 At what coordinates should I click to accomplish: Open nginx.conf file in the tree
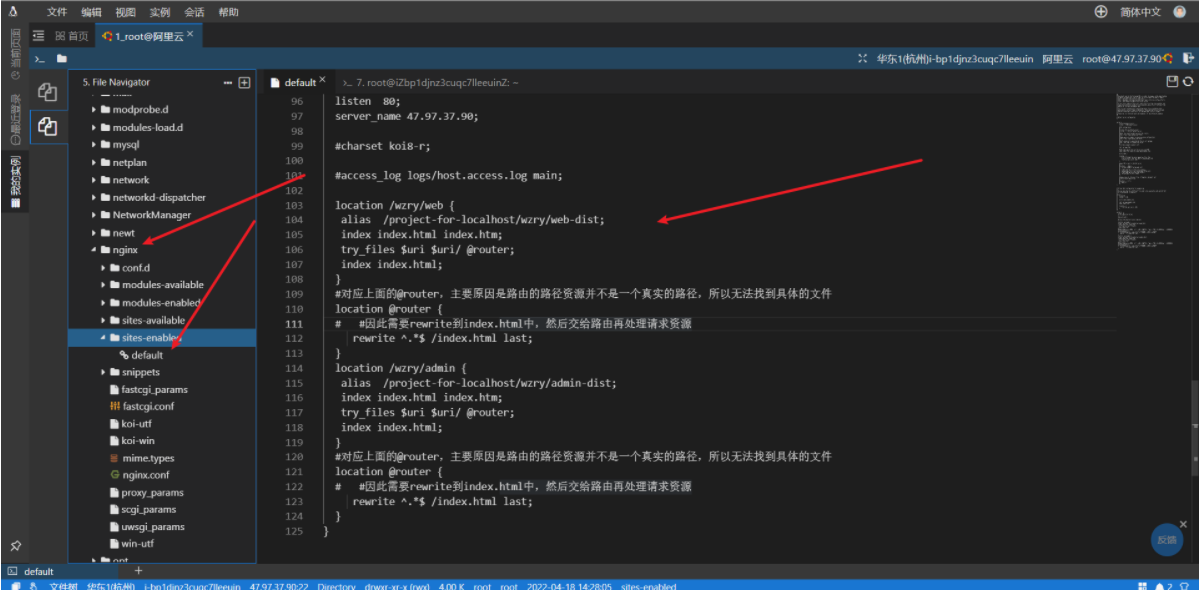(x=145, y=475)
